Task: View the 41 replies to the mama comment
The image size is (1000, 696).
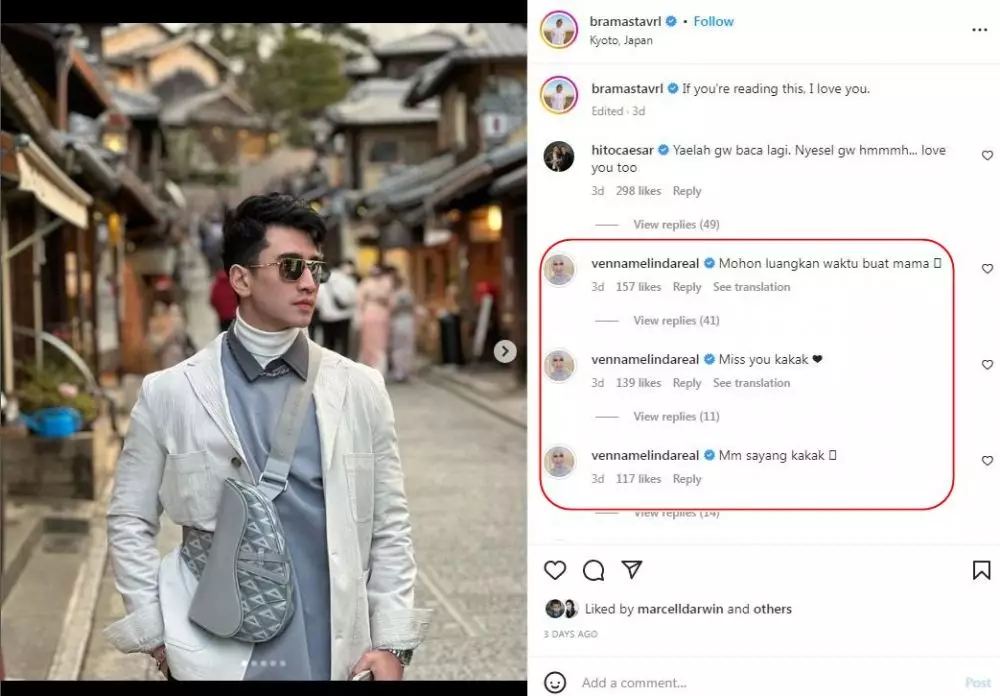Action: (x=676, y=320)
